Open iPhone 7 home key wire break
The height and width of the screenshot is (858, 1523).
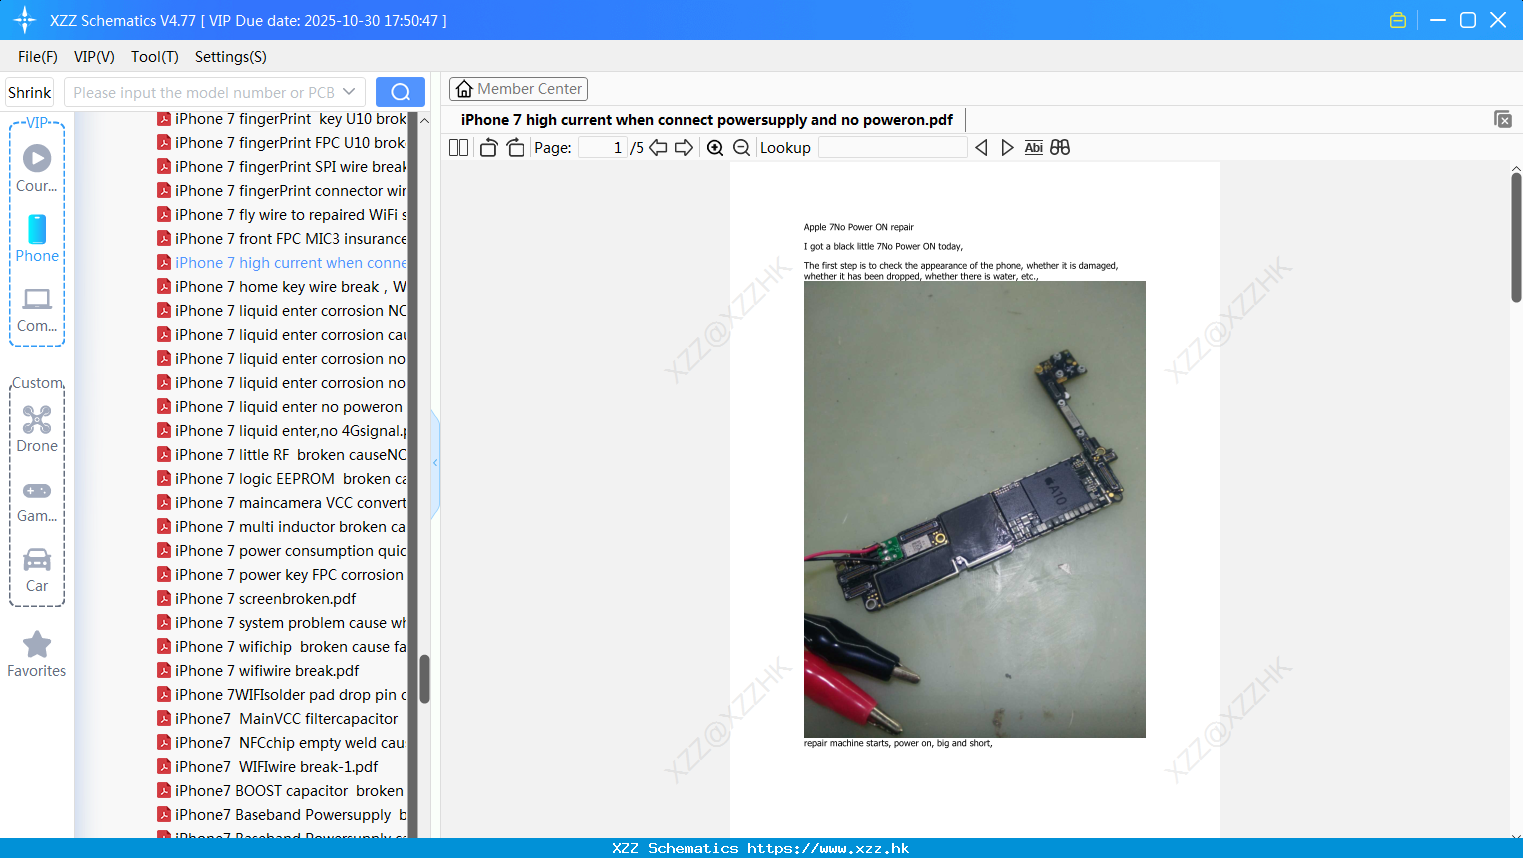282,287
